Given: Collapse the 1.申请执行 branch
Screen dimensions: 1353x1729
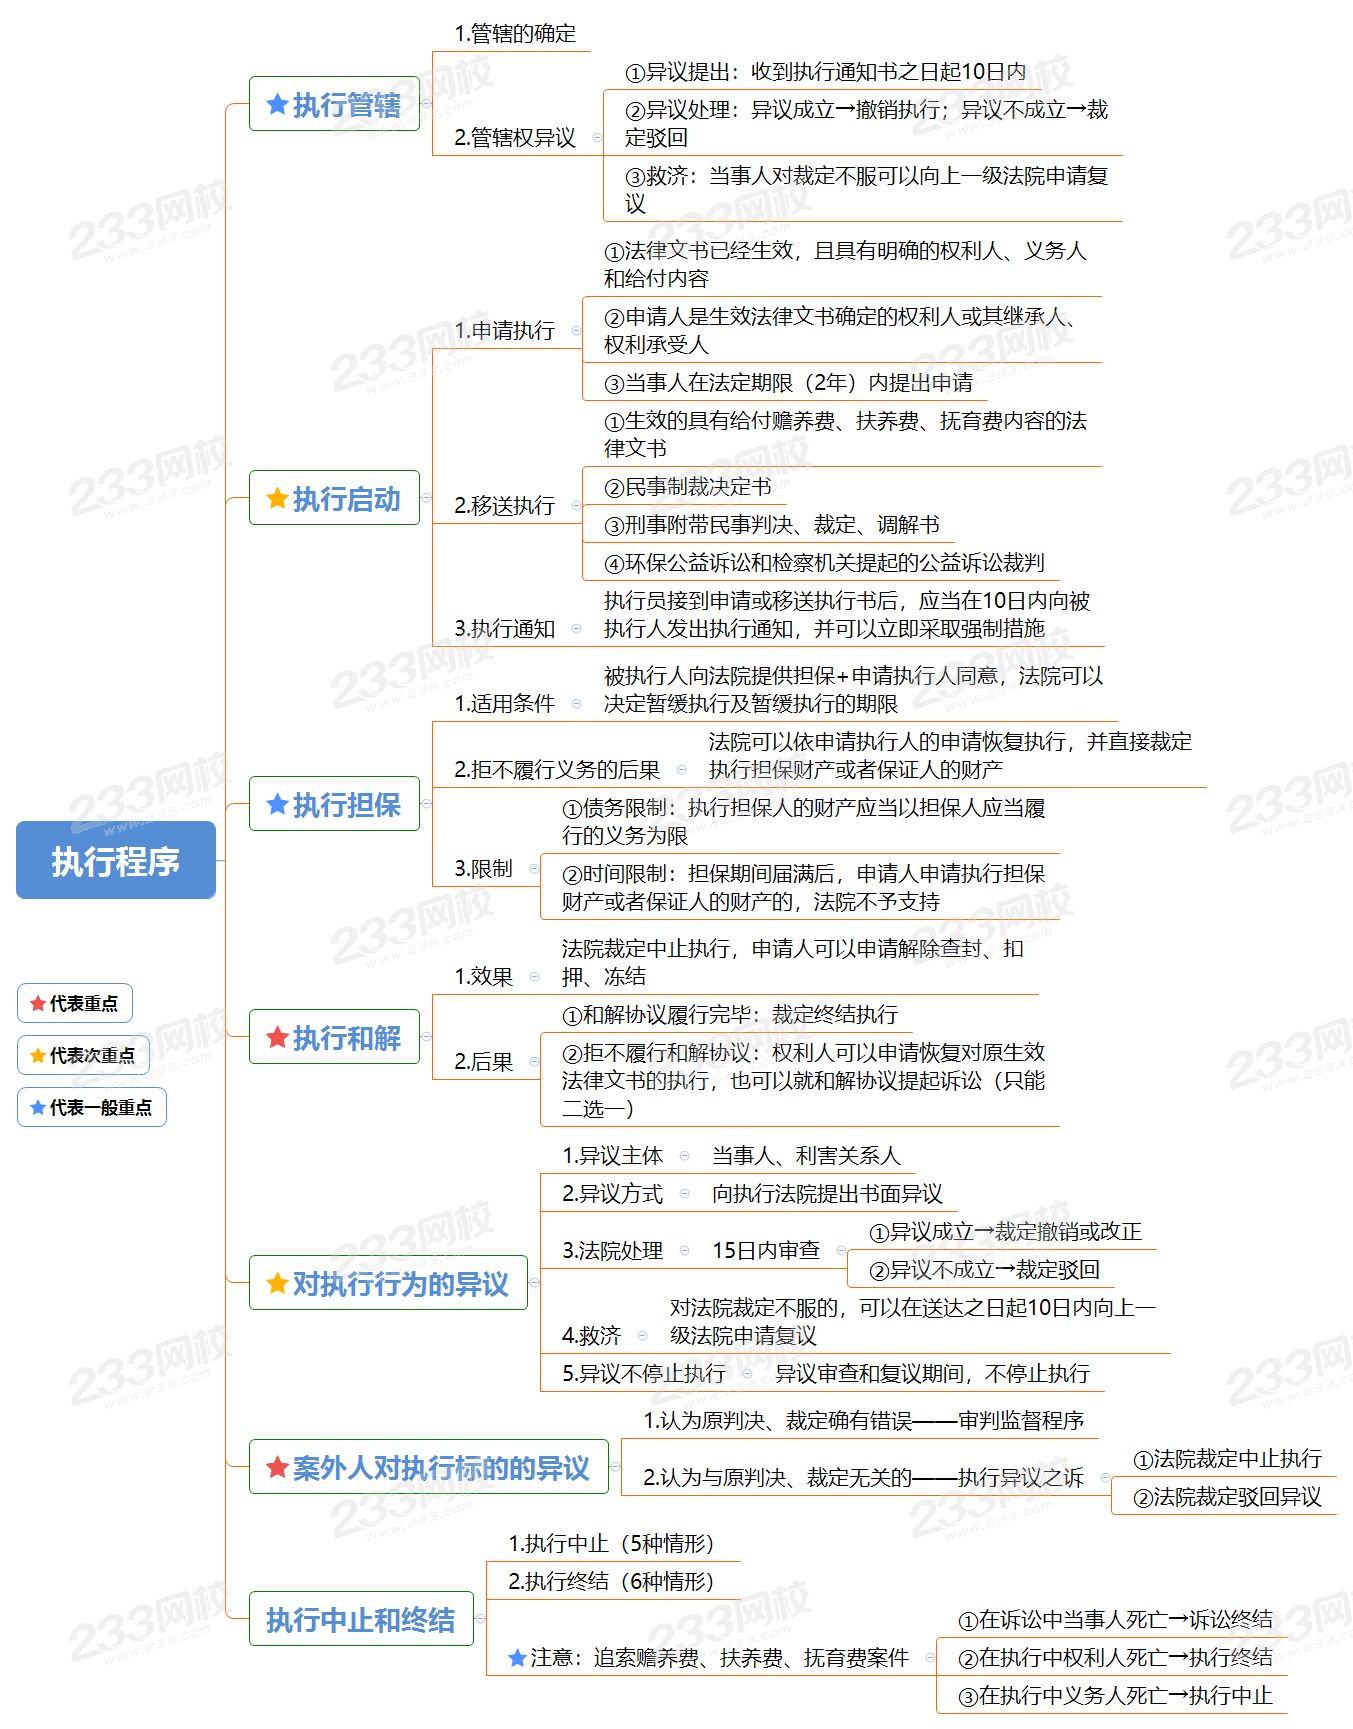Looking at the screenshot, I should pos(576,330).
